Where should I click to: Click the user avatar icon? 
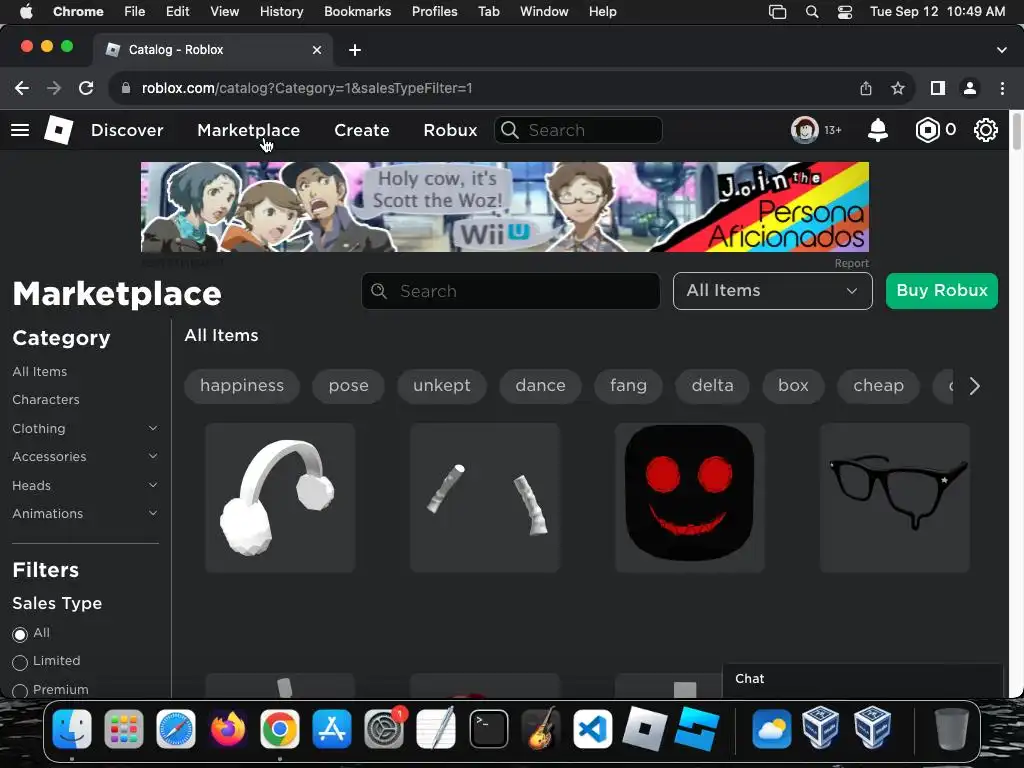(x=805, y=130)
